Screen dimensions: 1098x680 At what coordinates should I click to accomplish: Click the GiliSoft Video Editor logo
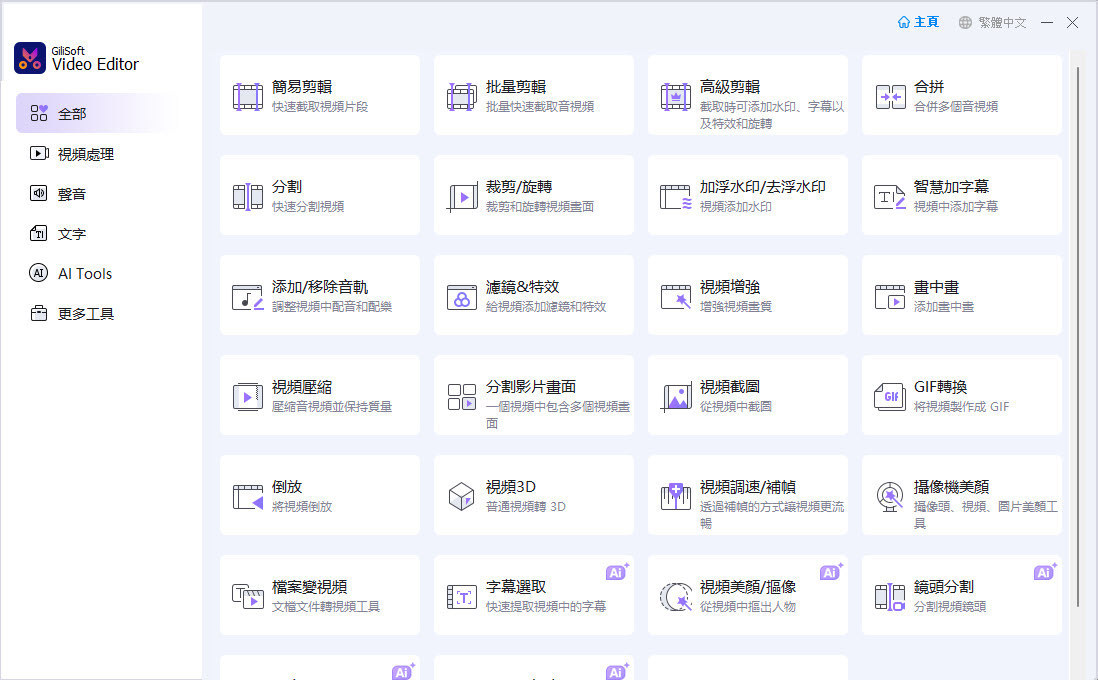(x=76, y=58)
